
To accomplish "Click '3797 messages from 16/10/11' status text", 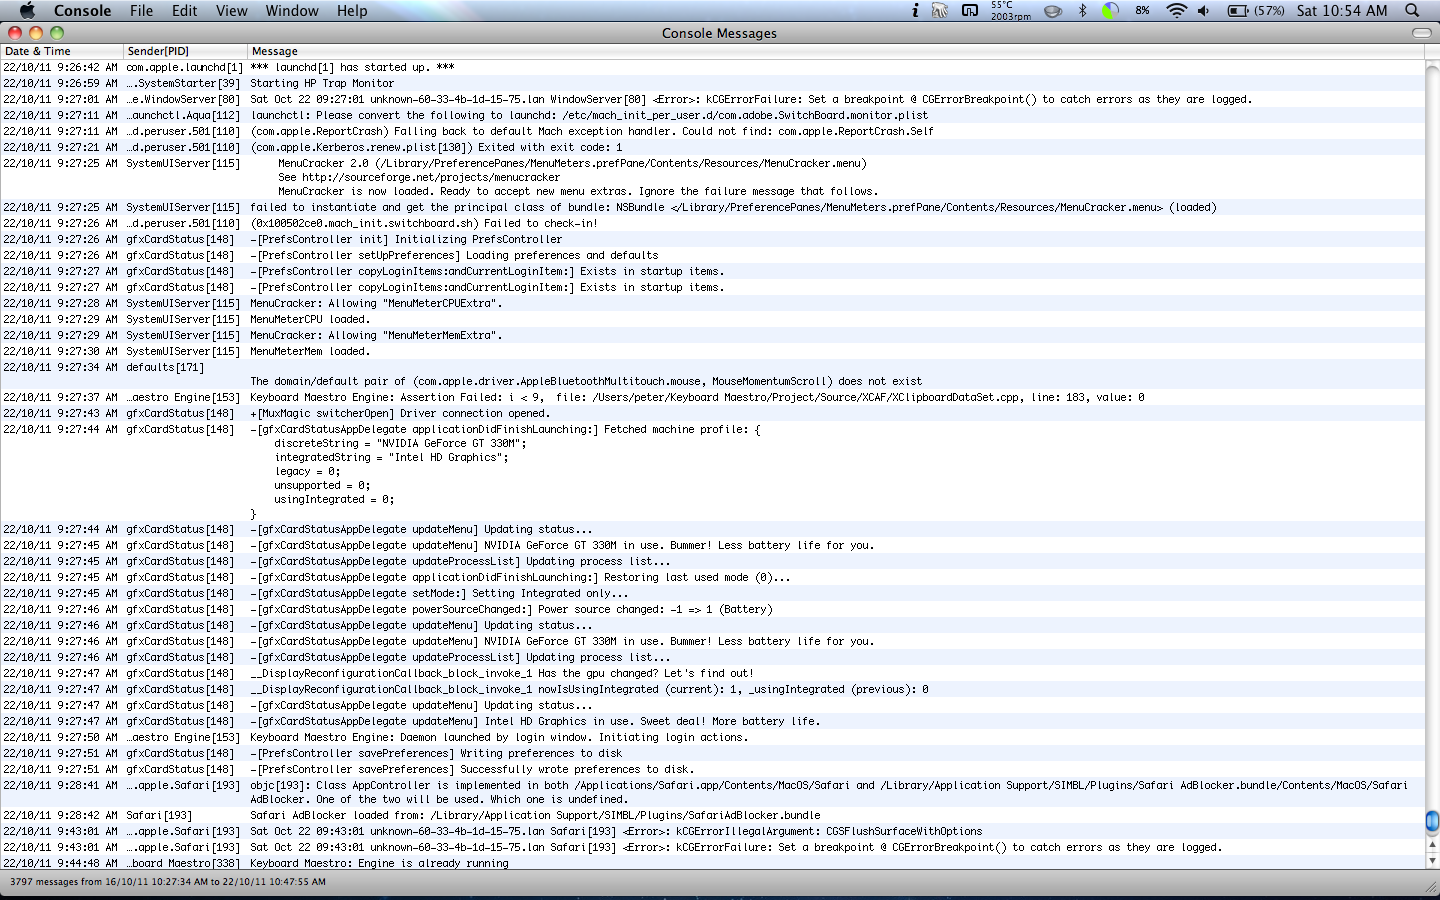I will (x=168, y=882).
